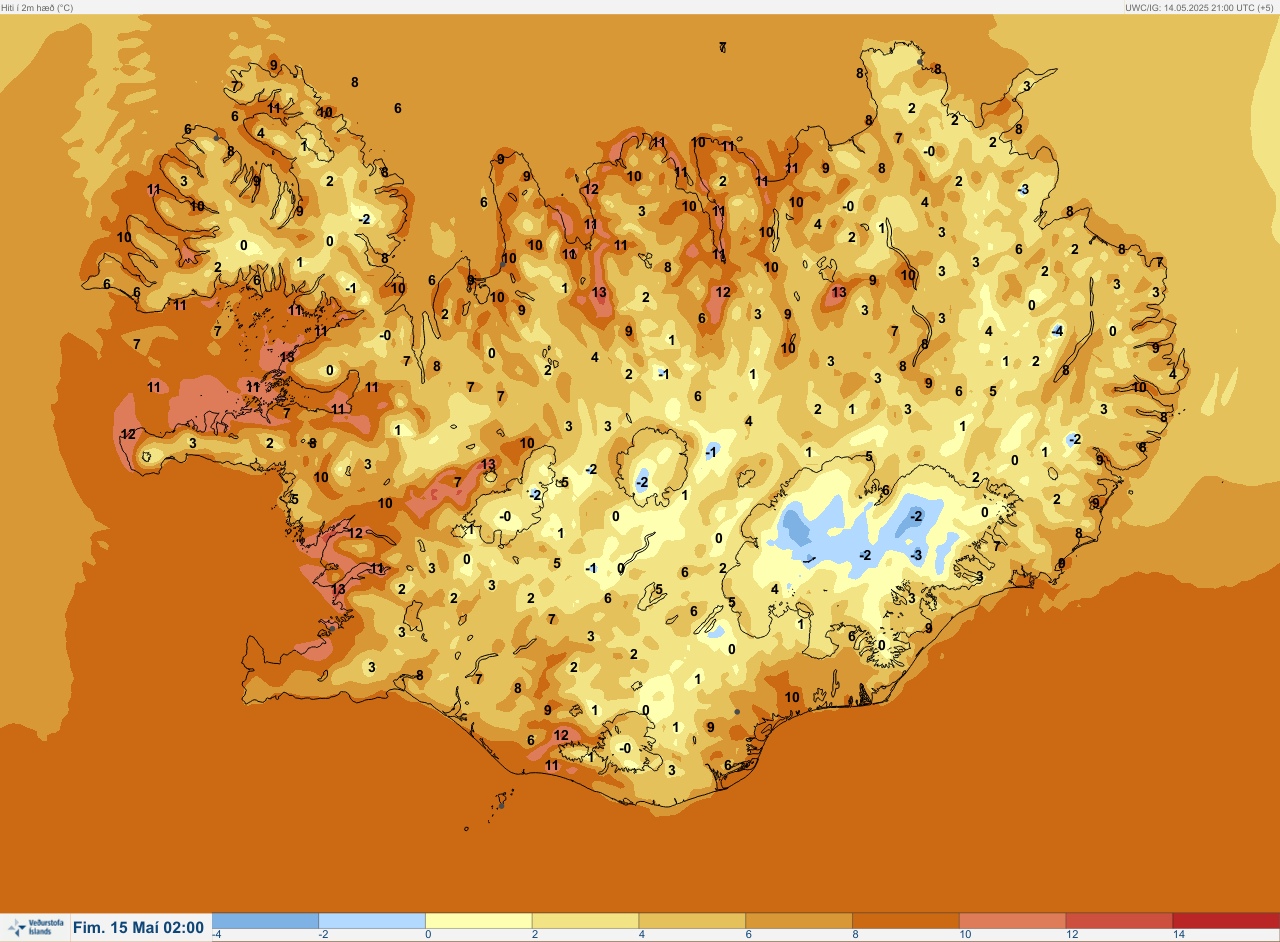Viewport: 1280px width, 942px height.
Task: Click the 'Fim. 15 Maí 02:00' forecast time label
Action: (x=138, y=928)
